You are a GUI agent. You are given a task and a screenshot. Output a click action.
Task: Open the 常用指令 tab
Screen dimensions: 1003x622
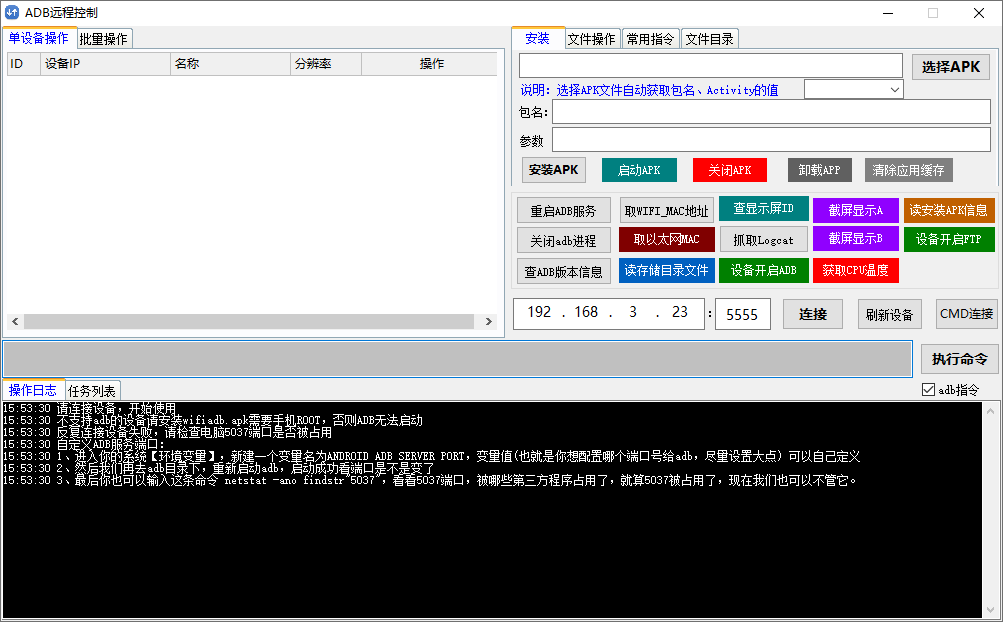pyautogui.click(x=651, y=39)
